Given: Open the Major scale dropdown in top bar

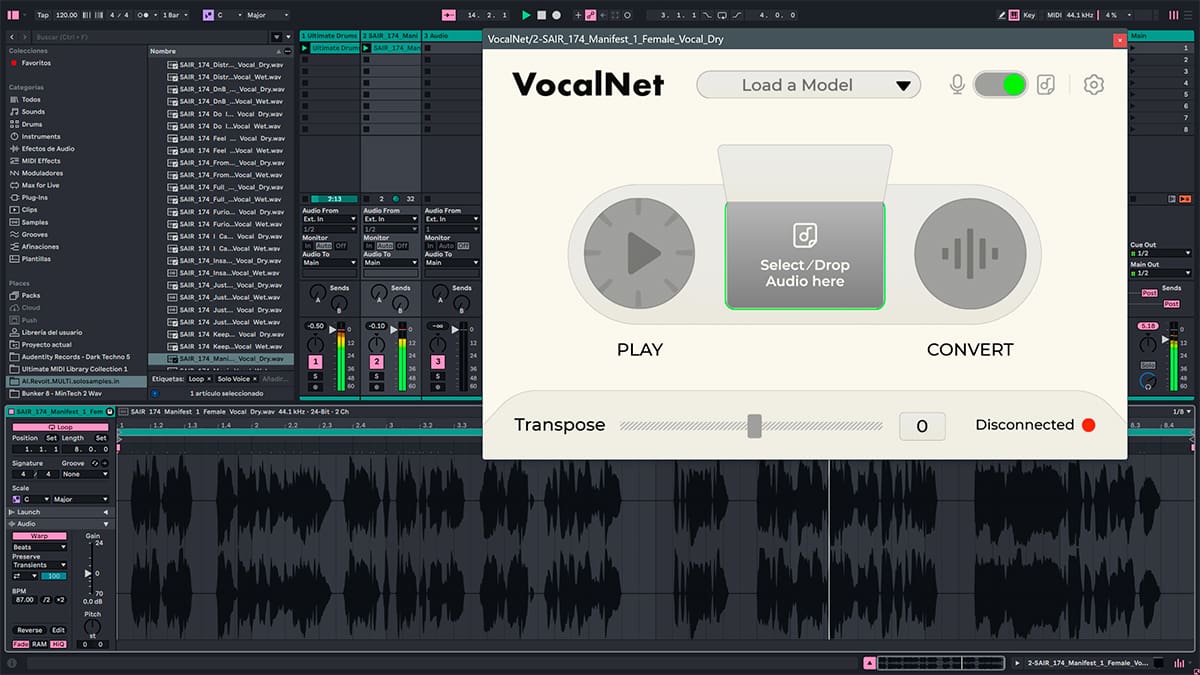Looking at the screenshot, I should 269,15.
